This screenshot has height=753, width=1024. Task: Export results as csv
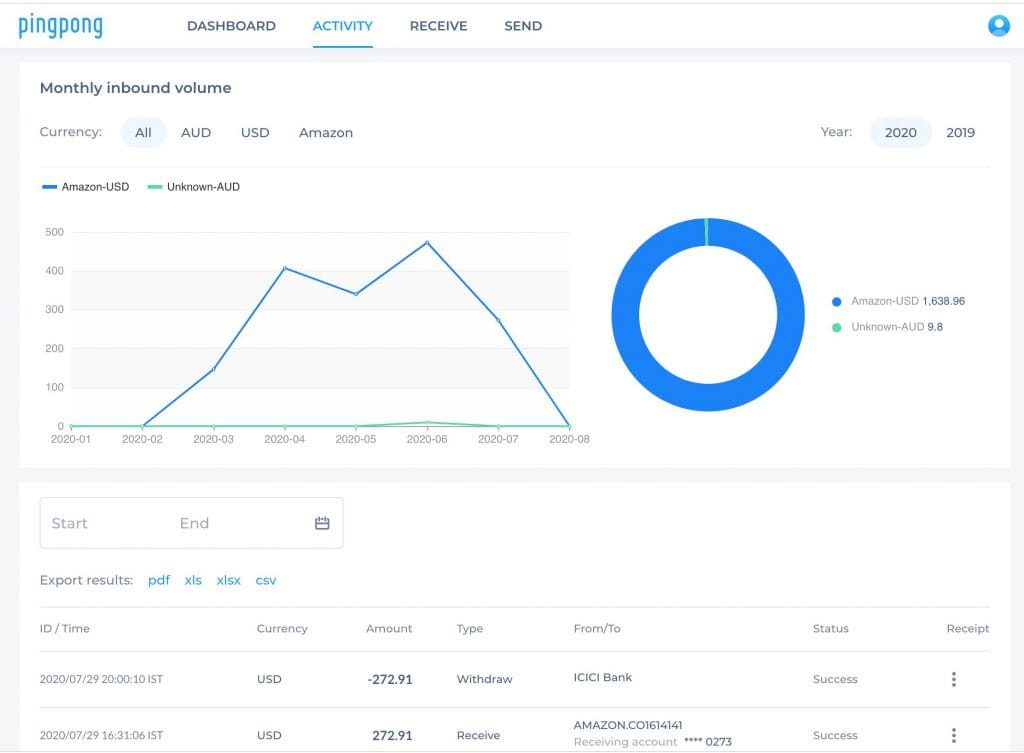pos(266,580)
